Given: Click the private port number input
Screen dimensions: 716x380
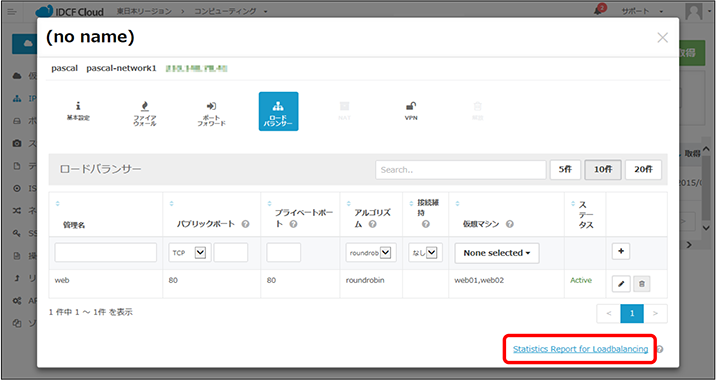Looking at the screenshot, I should (284, 253).
